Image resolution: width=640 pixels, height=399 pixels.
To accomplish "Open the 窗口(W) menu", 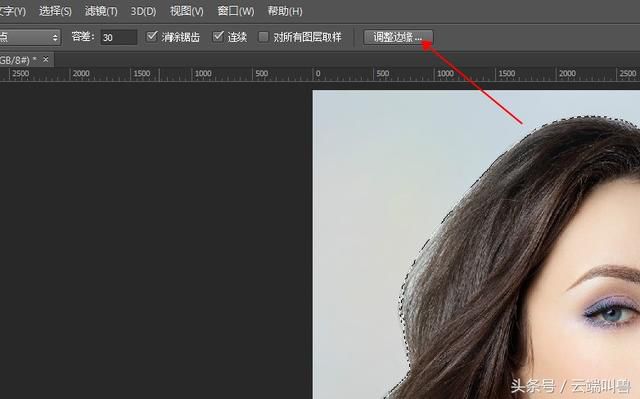I will pyautogui.click(x=236, y=11).
